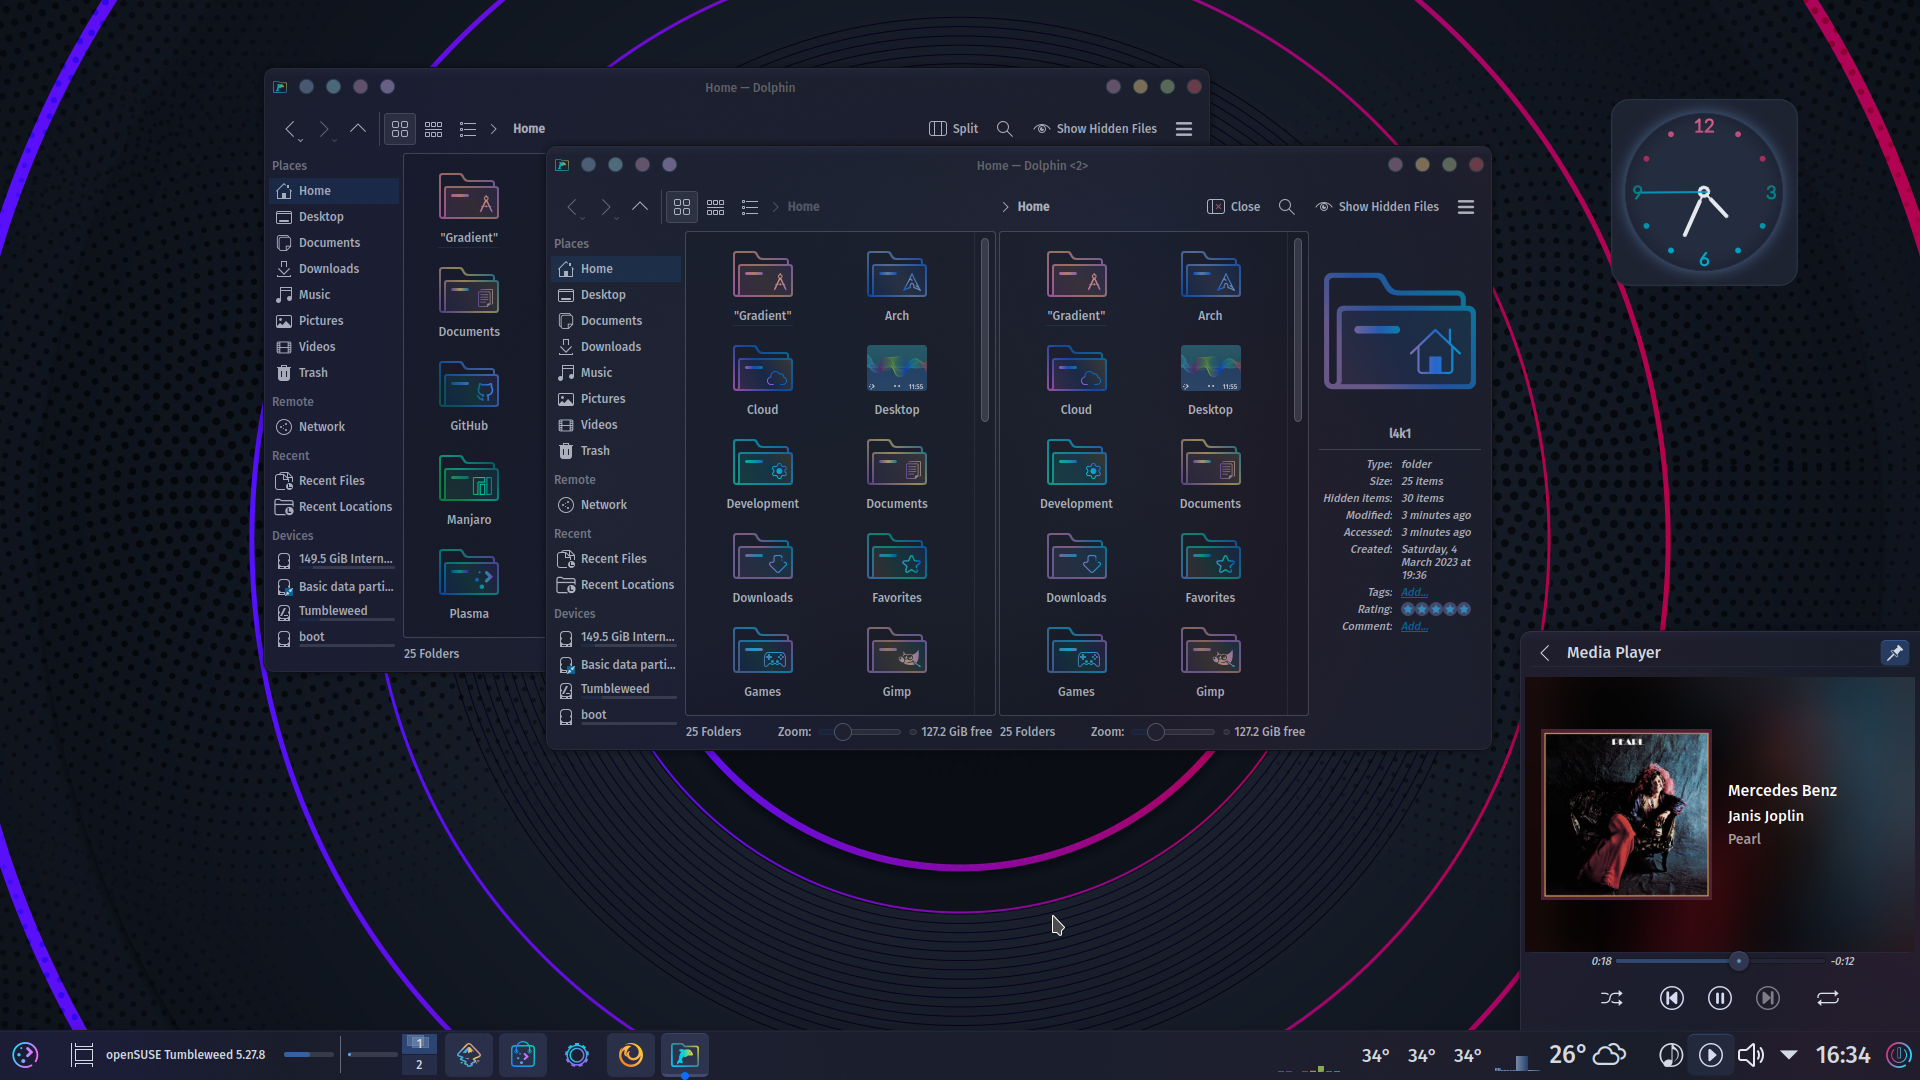Click the breadcrumb chevron before Home in the right pane
Image resolution: width=1920 pixels, height=1080 pixels.
click(x=1005, y=207)
